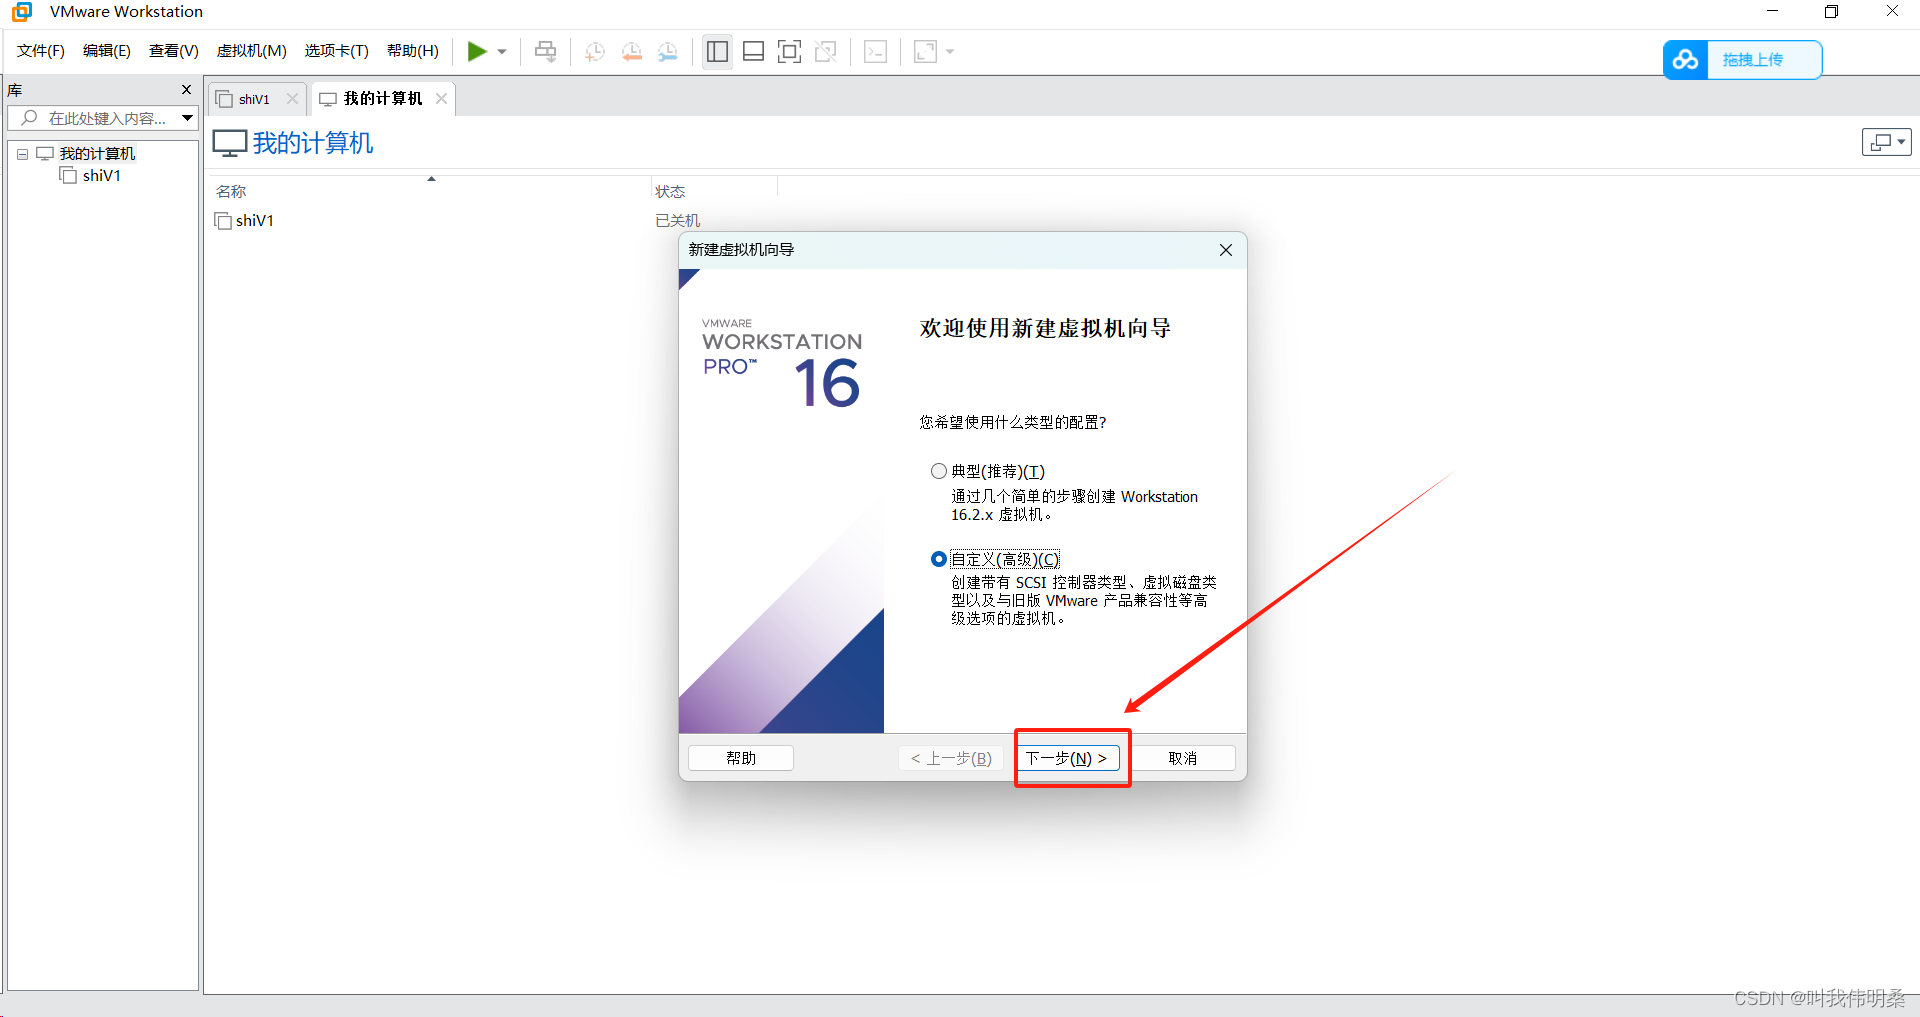Sort by the 名称 column header
The width and height of the screenshot is (1920, 1017).
231,191
